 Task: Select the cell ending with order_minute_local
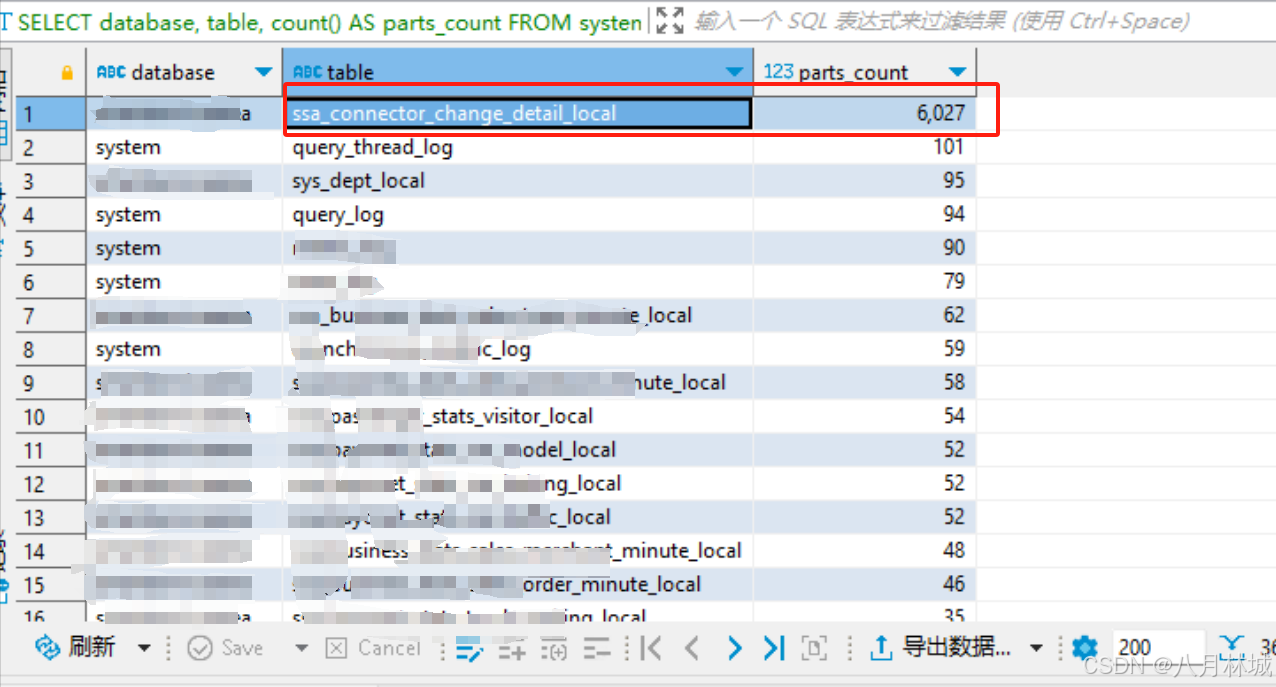point(518,584)
